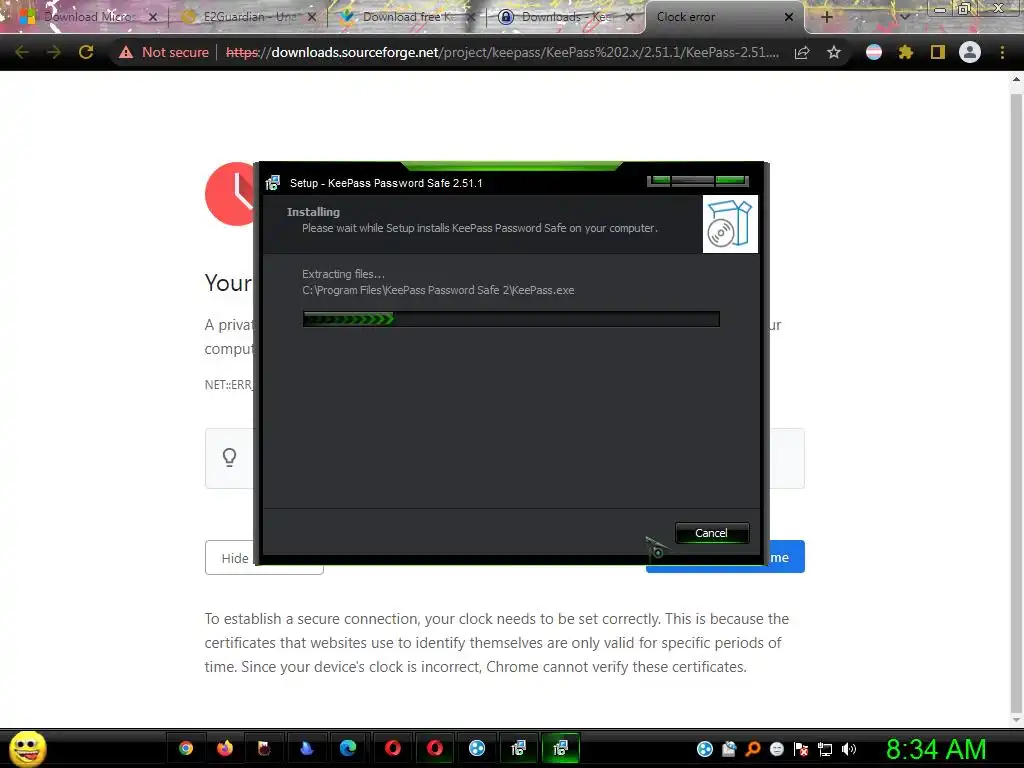Toggle the Chrome side panel icon
The image size is (1024, 768).
[938, 52]
